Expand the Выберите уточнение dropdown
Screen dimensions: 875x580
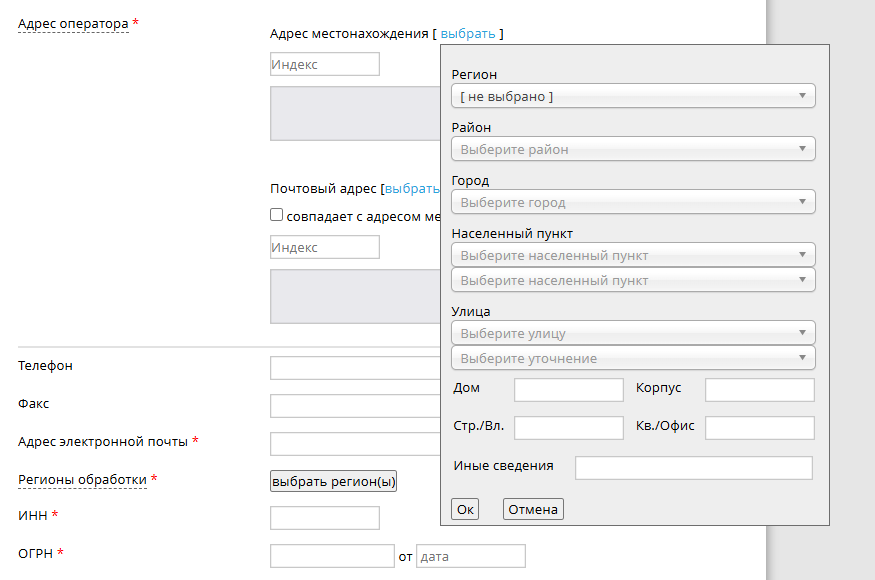pyautogui.click(x=633, y=358)
